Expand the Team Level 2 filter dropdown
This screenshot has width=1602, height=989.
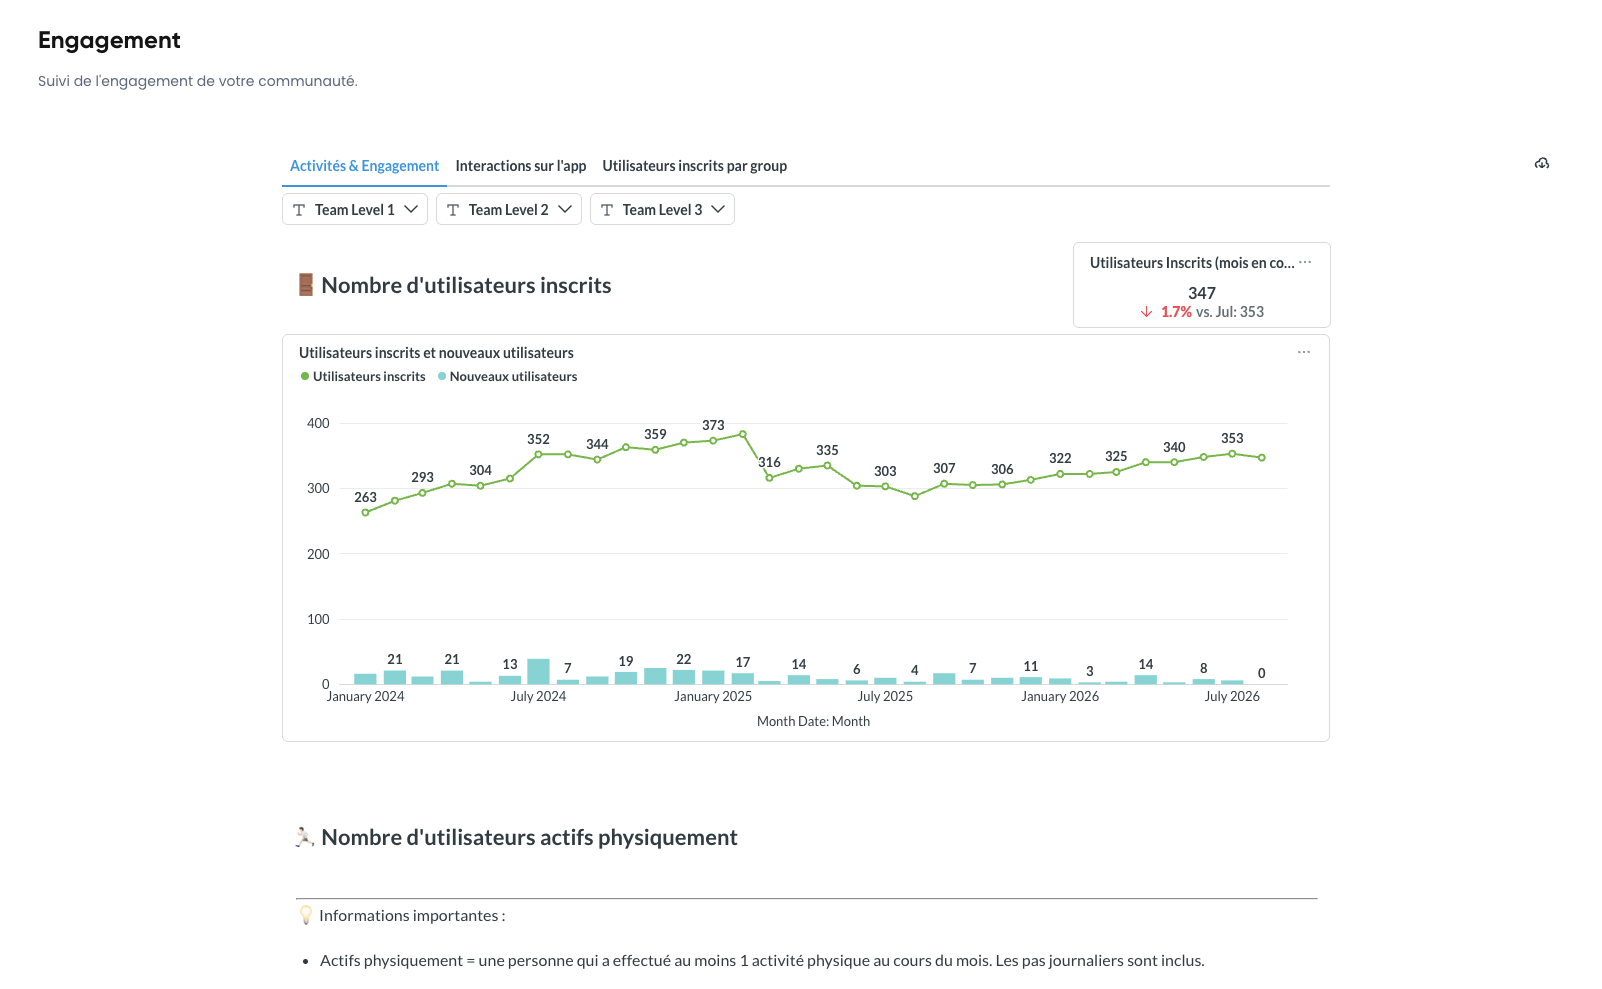point(509,209)
